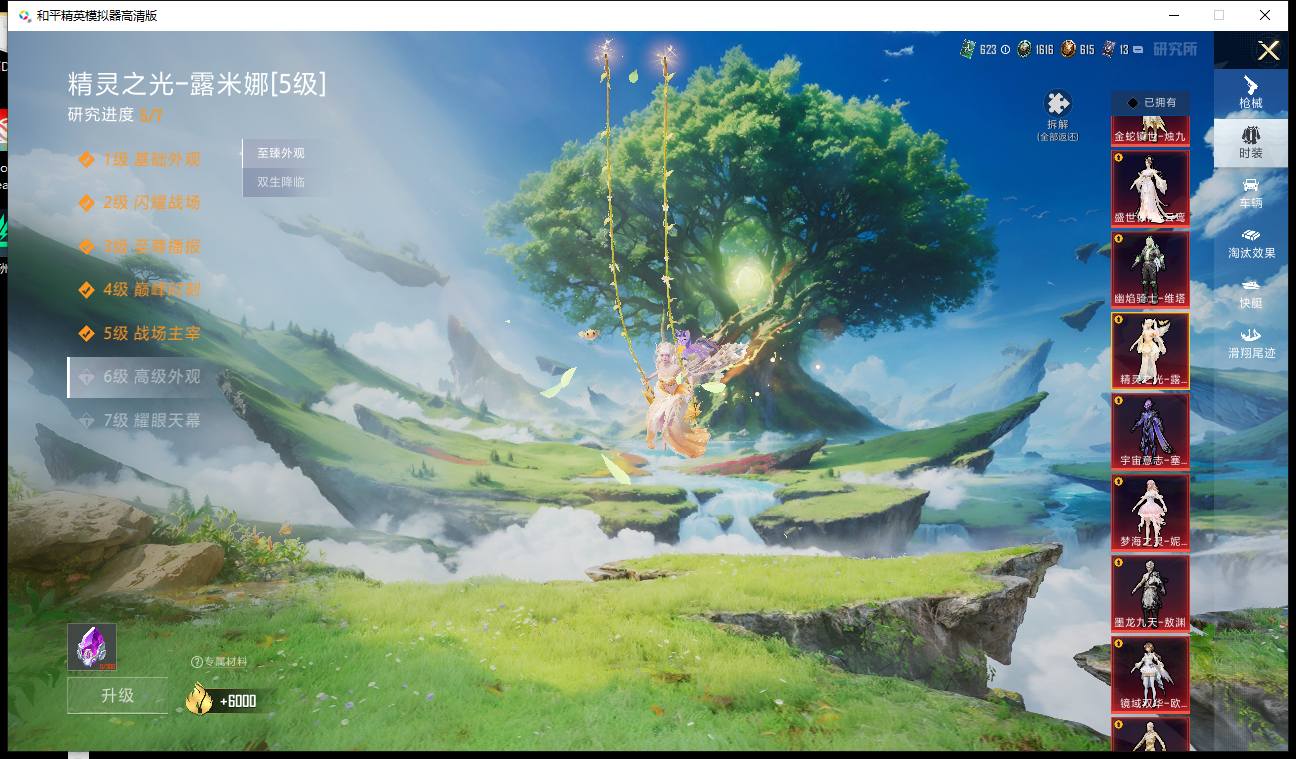Select the 至臻外观 appearance tab
This screenshot has height=759, width=1296.
click(x=280, y=153)
